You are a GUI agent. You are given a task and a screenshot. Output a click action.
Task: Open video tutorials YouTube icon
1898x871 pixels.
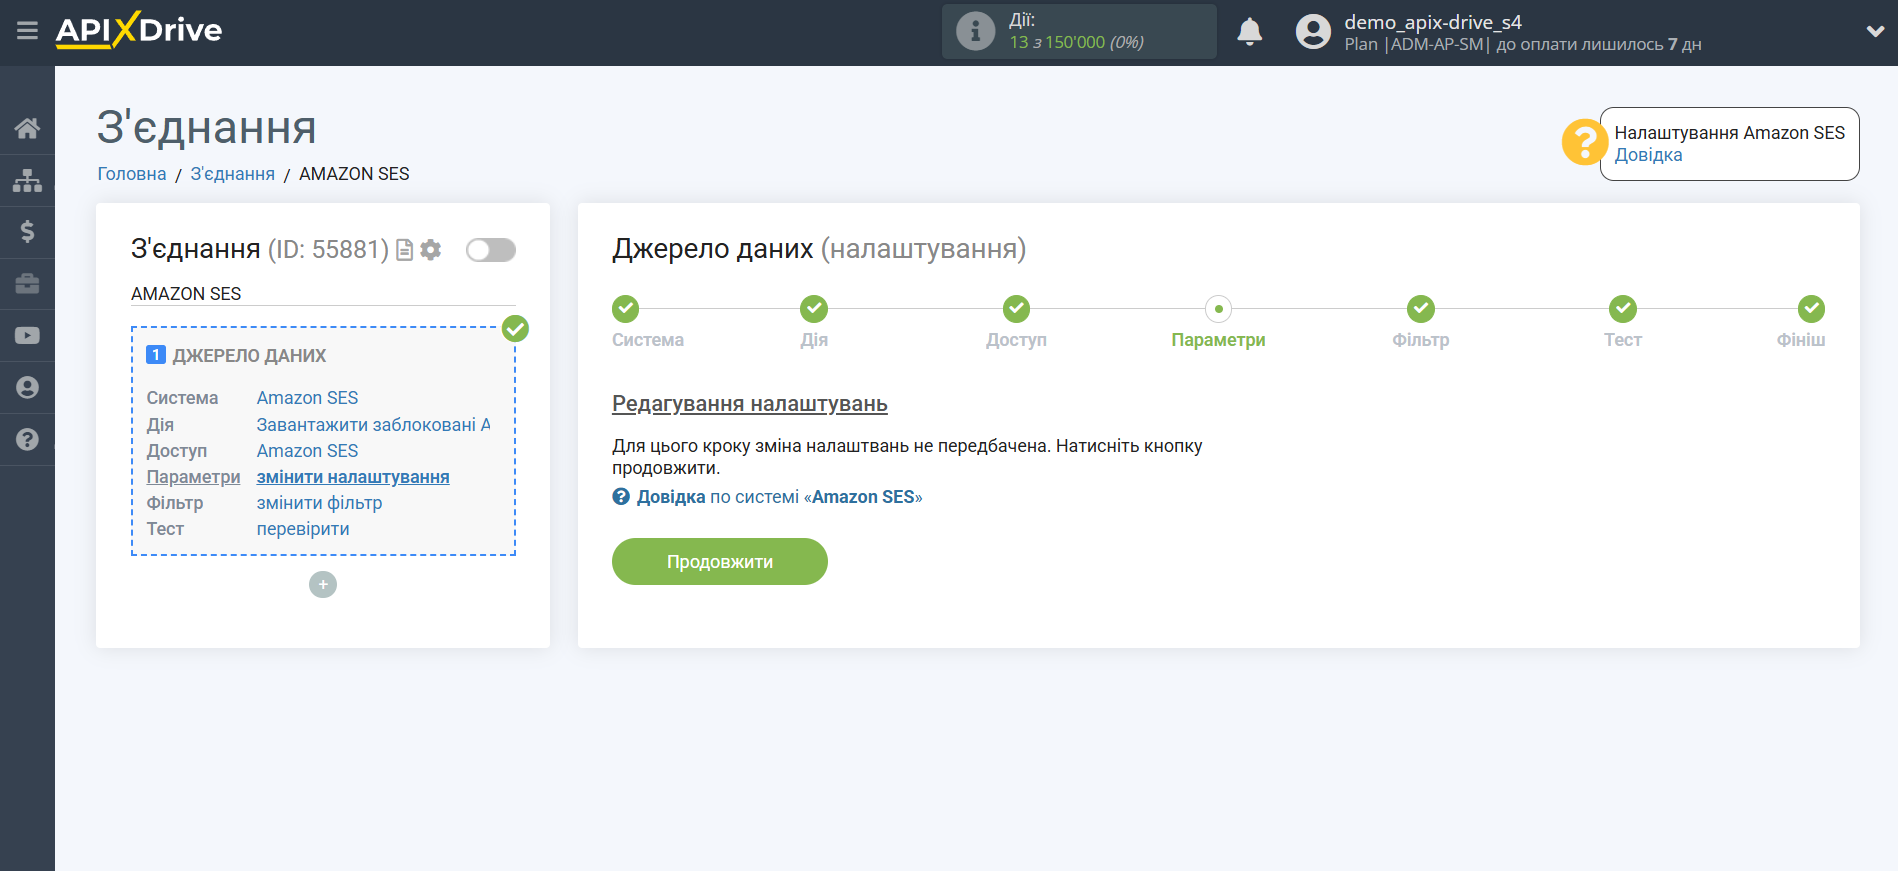tap(27, 336)
